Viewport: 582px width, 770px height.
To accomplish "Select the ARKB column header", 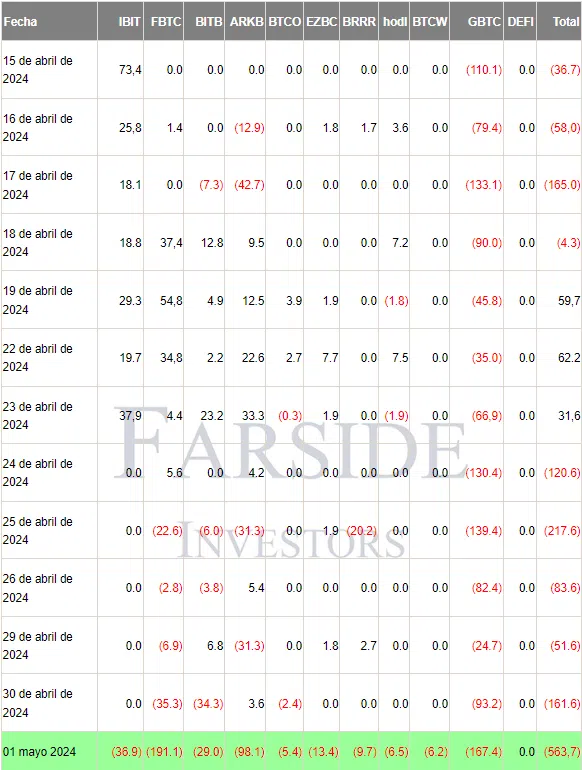I will coord(246,21).
